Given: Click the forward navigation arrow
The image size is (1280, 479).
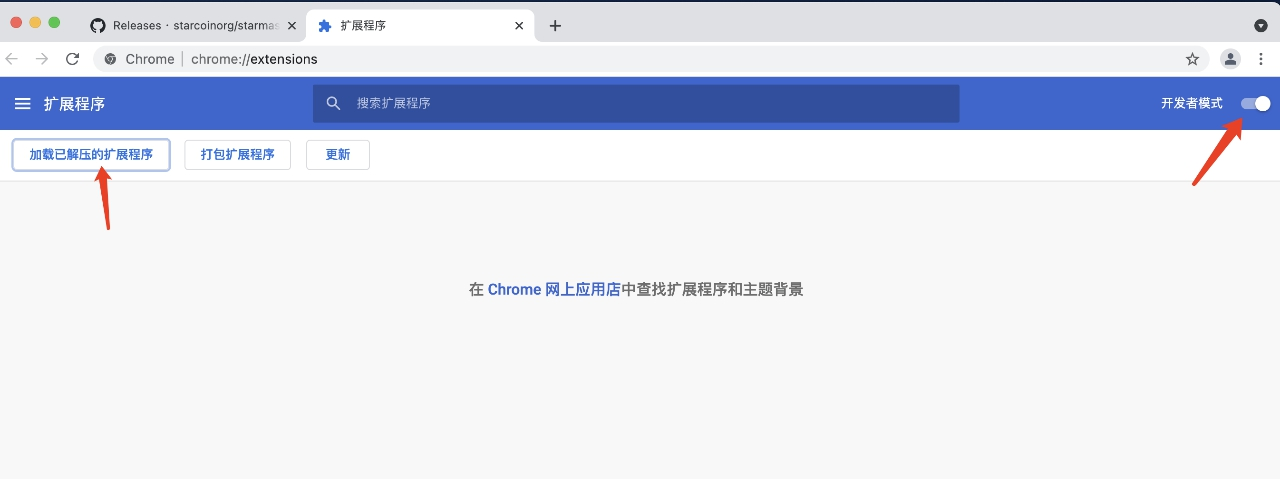Looking at the screenshot, I should coord(42,59).
